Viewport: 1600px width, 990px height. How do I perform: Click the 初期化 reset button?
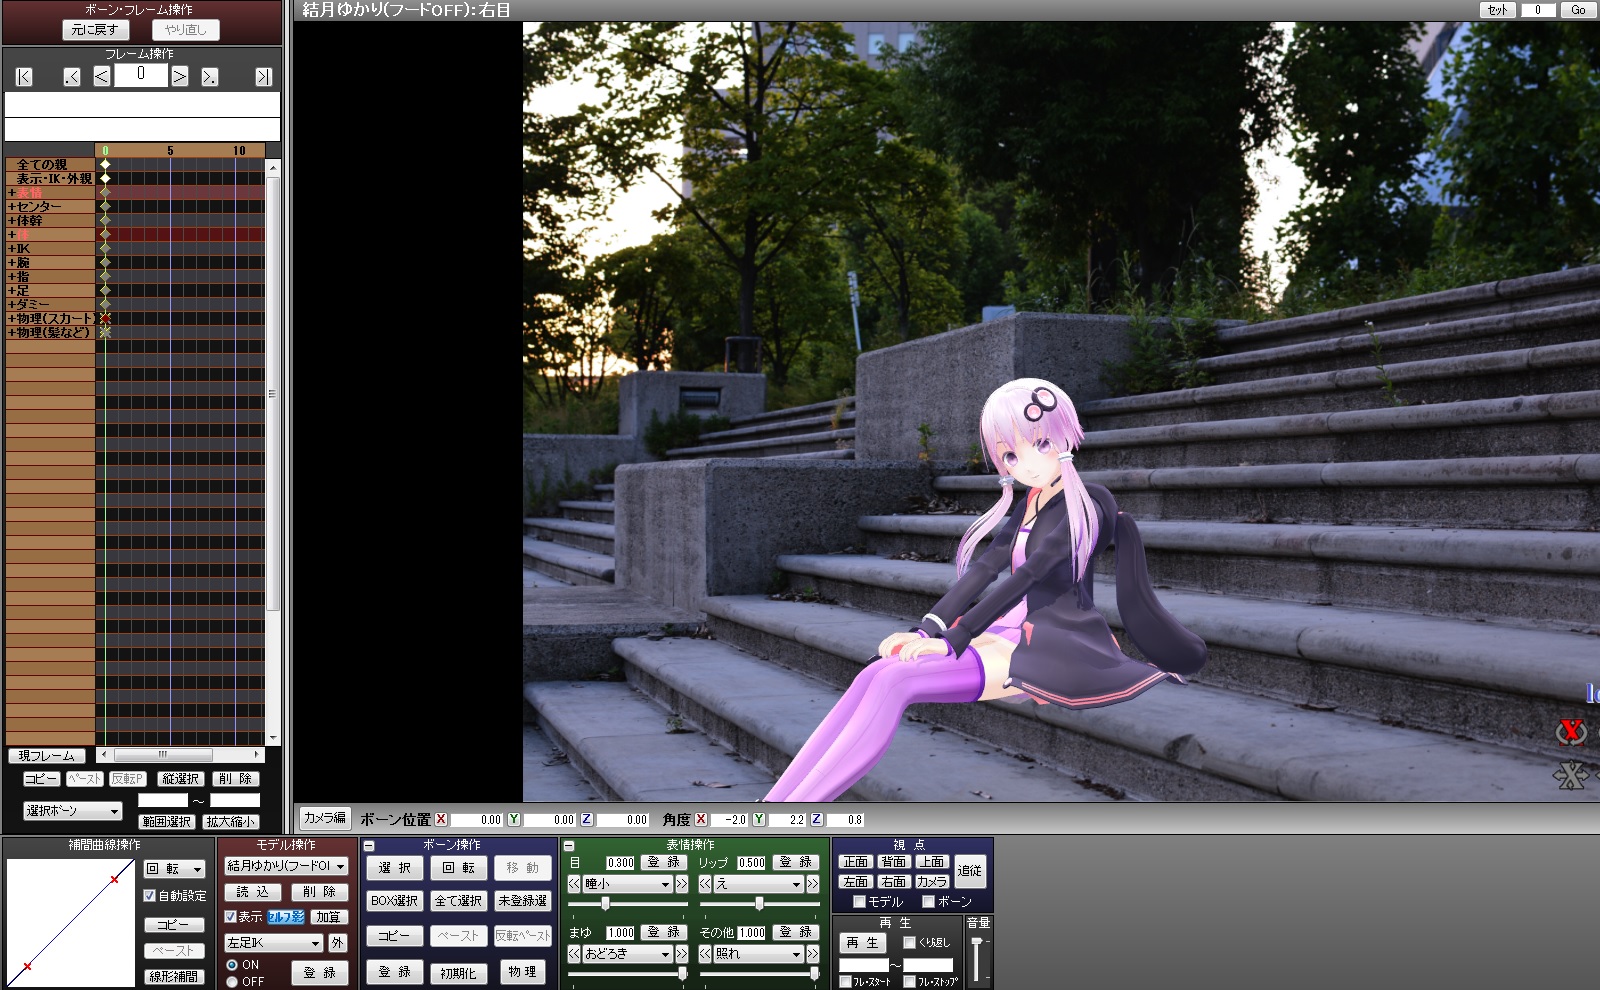[459, 973]
